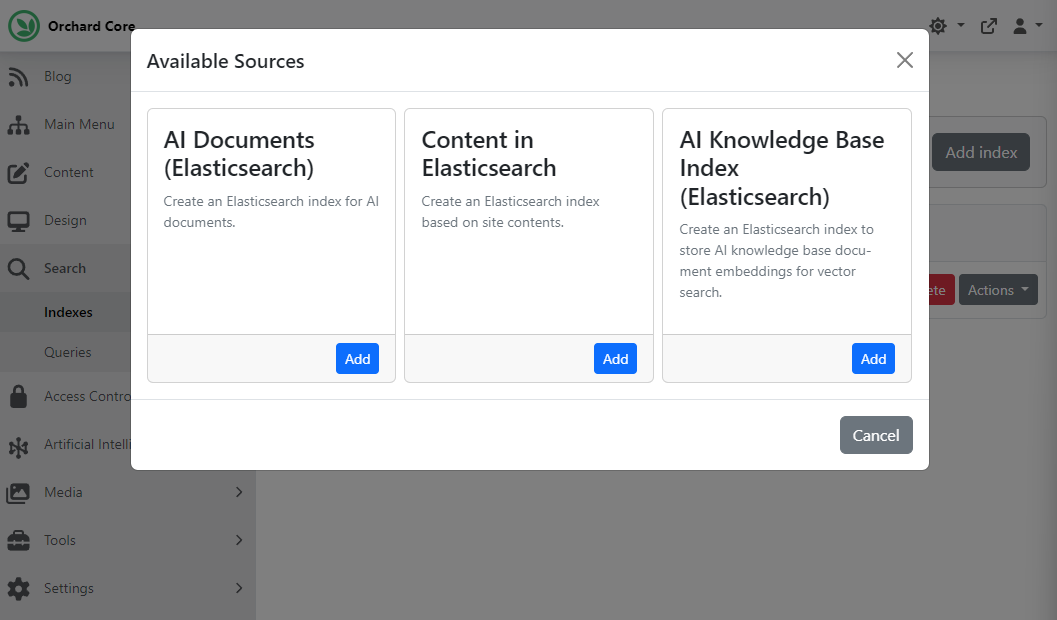The height and width of the screenshot is (620, 1057).
Task: Click the Orchard Core leaf logo
Action: tap(24, 26)
